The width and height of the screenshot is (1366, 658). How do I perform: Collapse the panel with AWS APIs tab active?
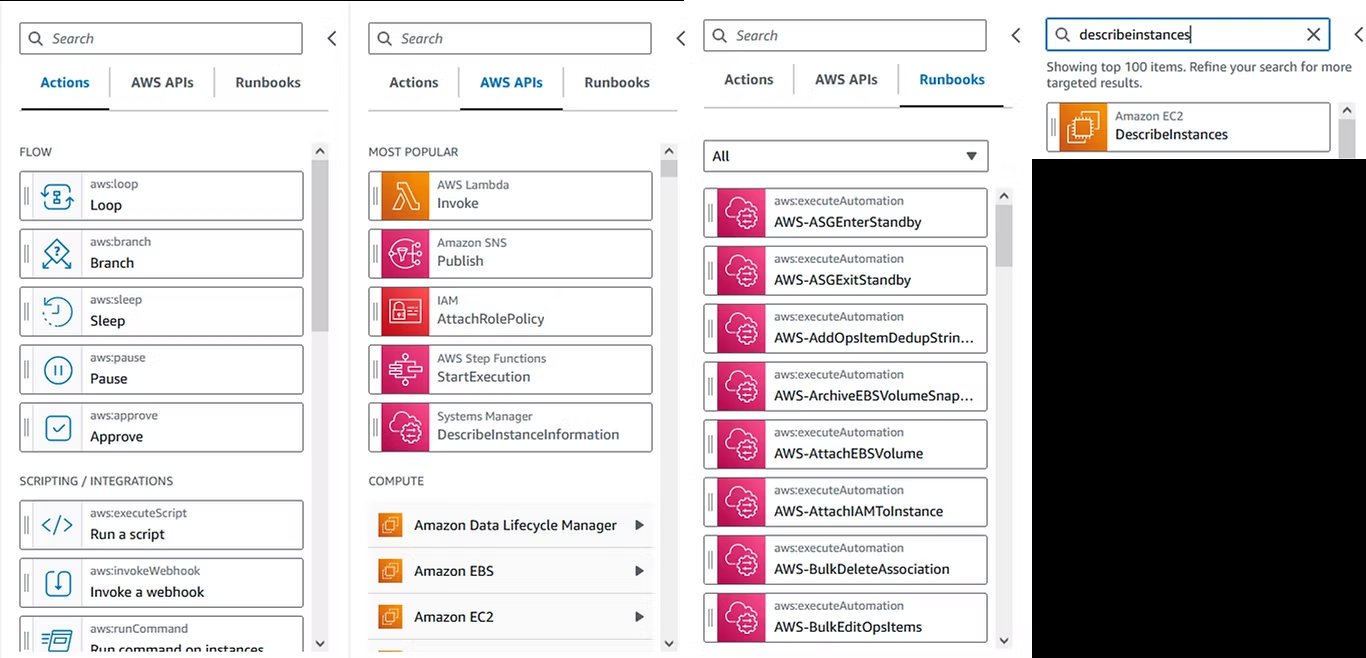681,38
